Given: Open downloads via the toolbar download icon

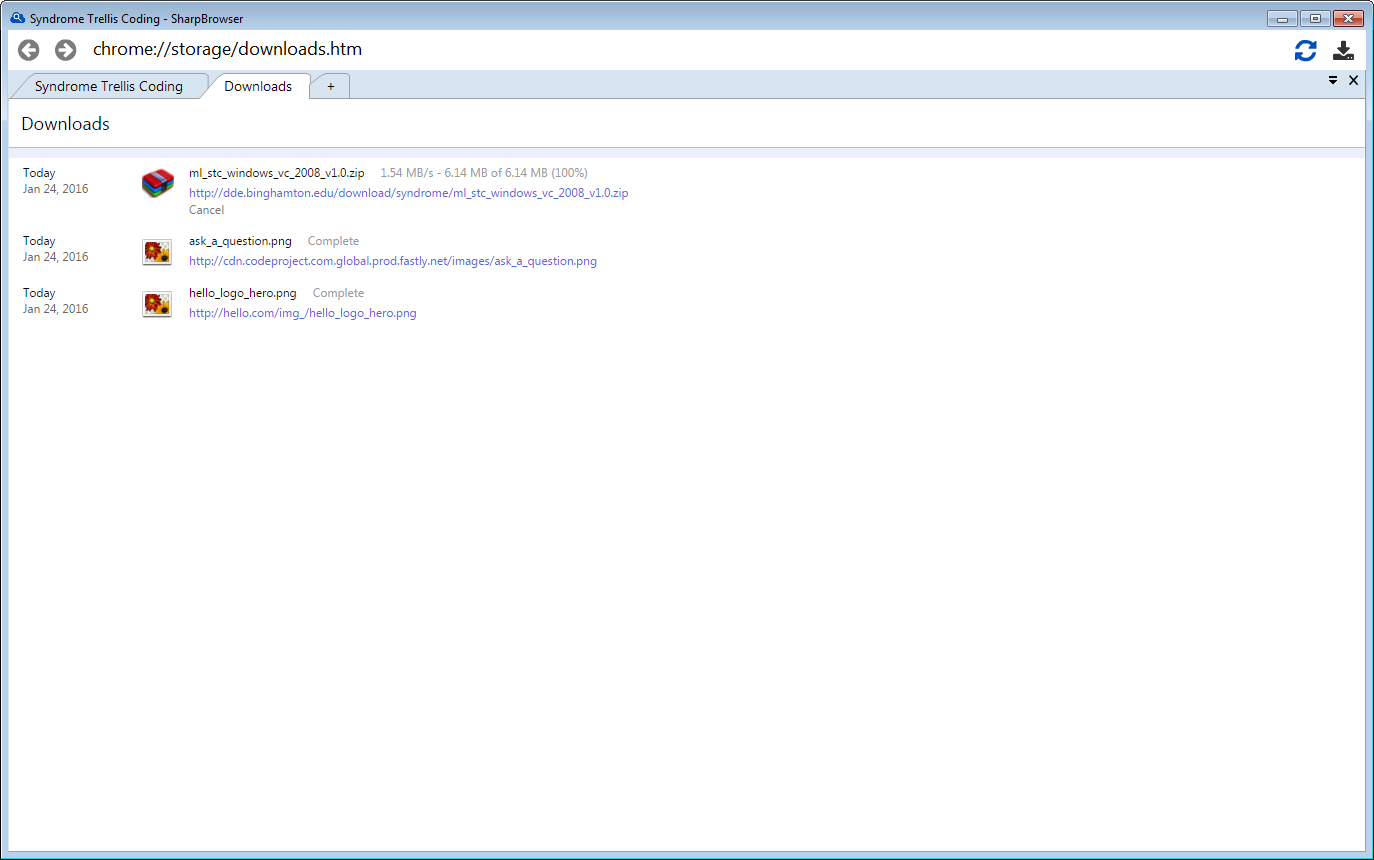Looking at the screenshot, I should [x=1343, y=51].
